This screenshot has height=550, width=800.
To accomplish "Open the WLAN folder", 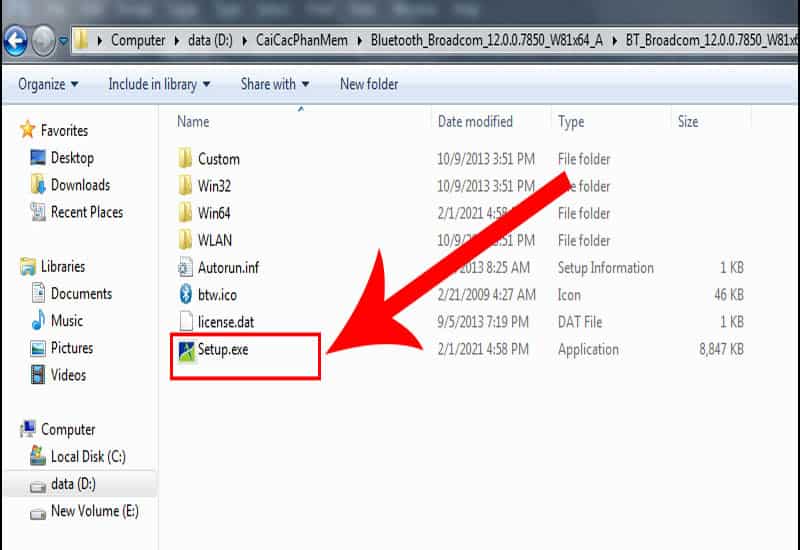I will (x=216, y=240).
